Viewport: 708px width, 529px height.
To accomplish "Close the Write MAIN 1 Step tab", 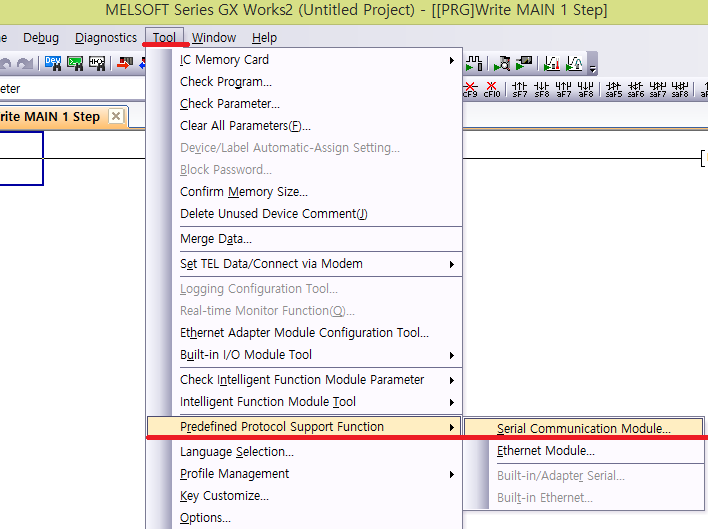I will 116,116.
